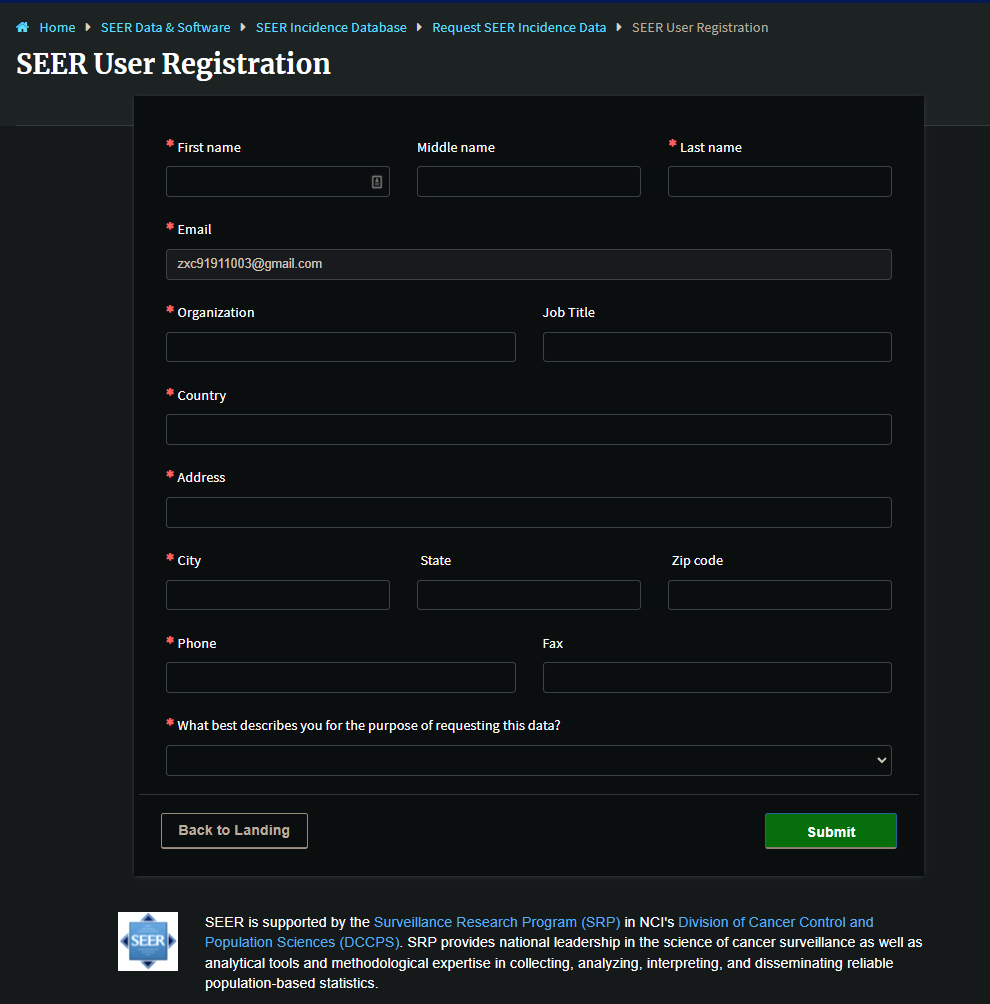
Task: Open the purpose of requesting data dropdown
Action: click(x=529, y=760)
